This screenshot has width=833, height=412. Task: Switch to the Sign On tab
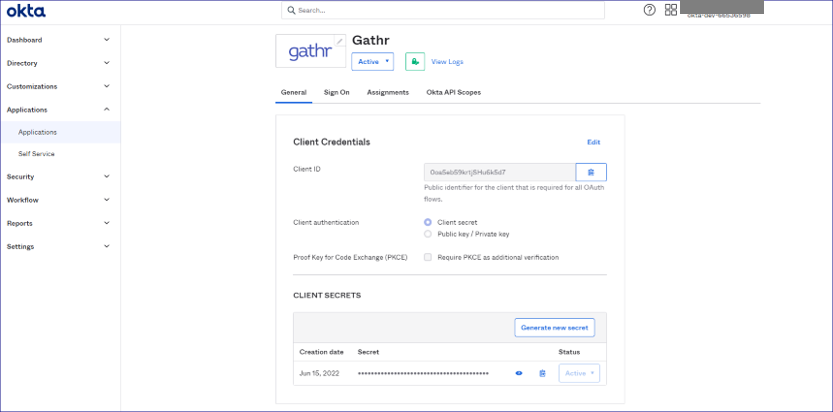[x=336, y=92]
